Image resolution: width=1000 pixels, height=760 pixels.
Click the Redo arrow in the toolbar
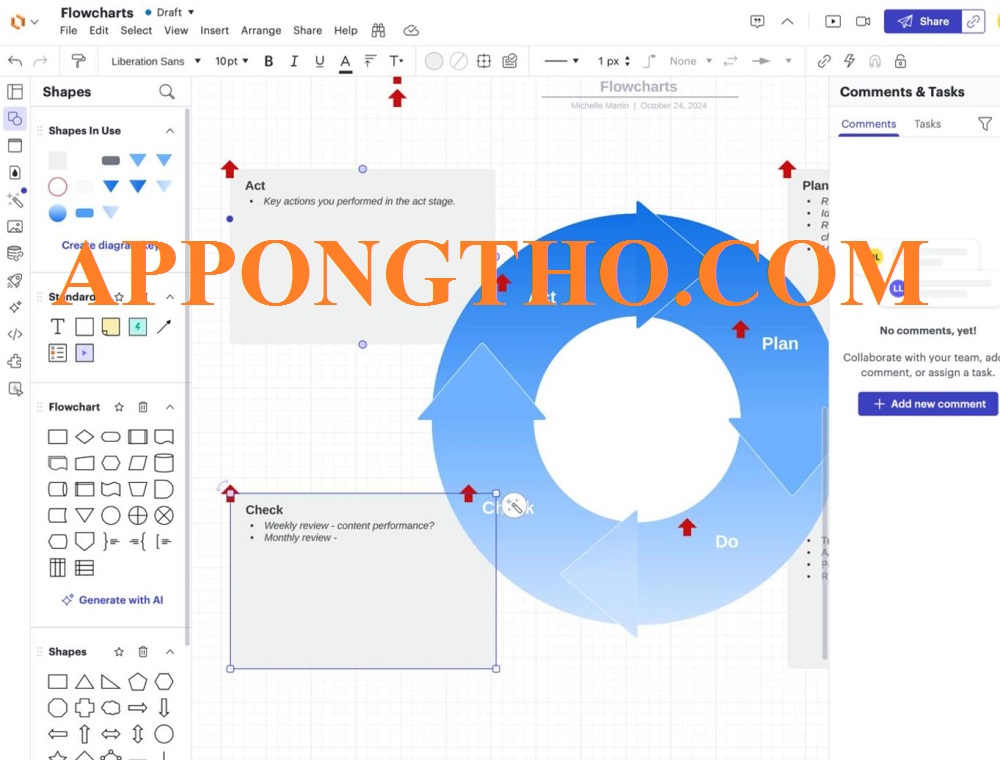(40, 61)
